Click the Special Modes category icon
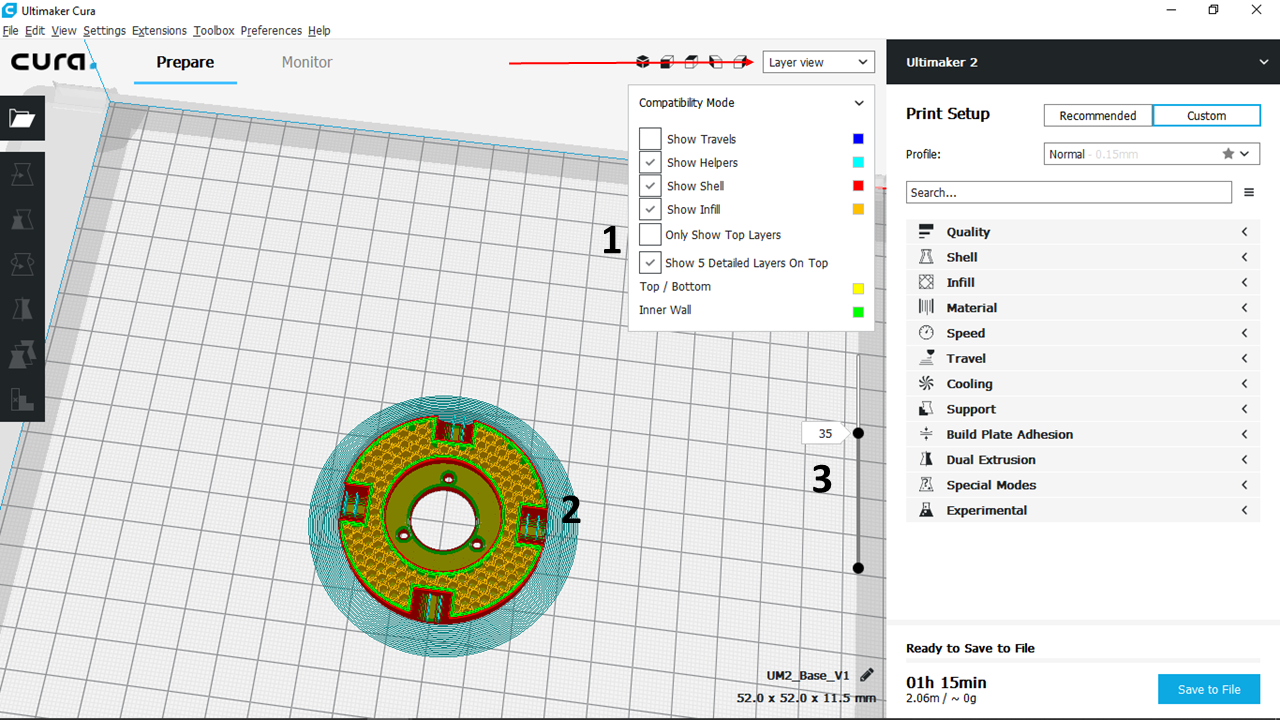 (926, 485)
